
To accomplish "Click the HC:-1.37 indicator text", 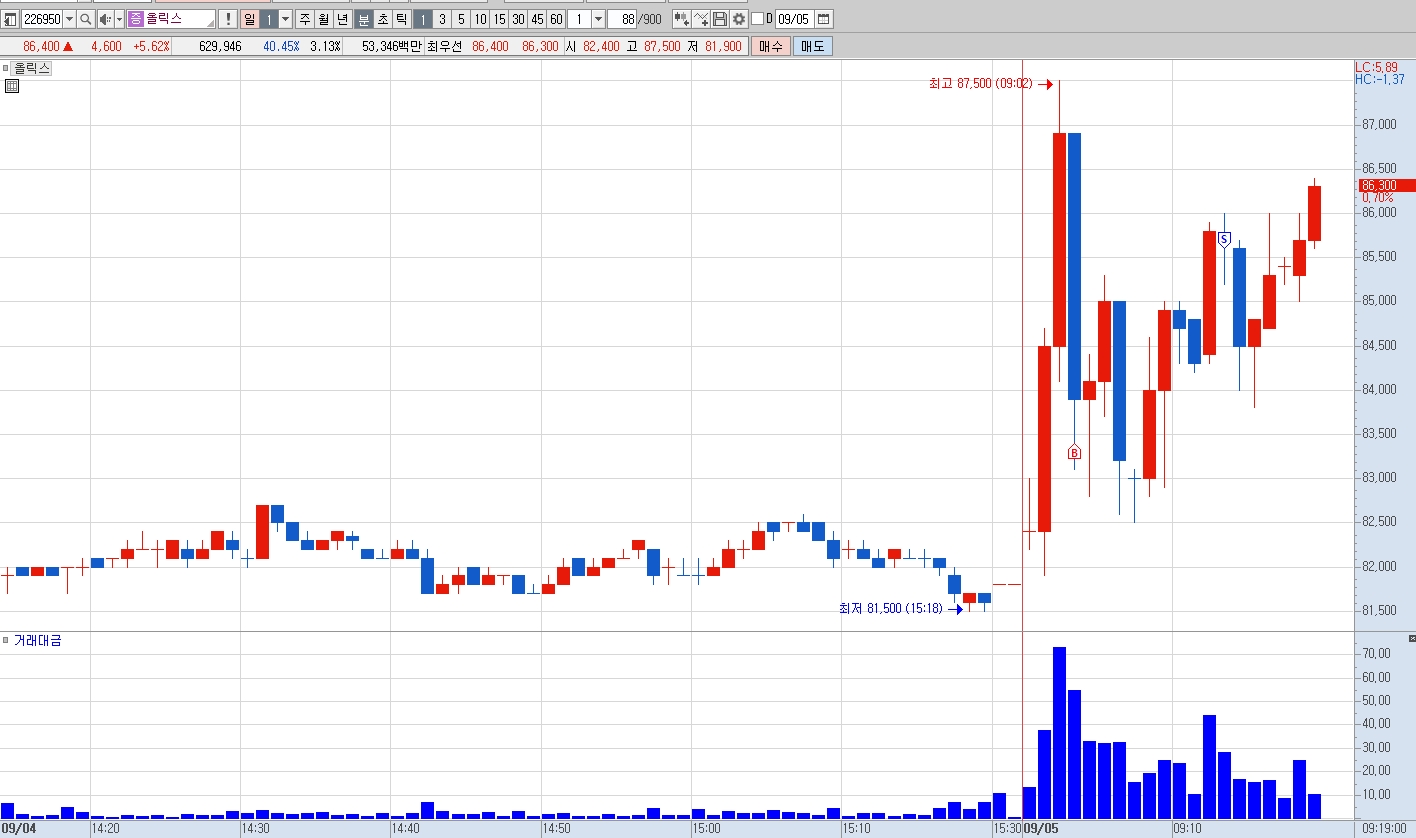I will coord(1379,78).
